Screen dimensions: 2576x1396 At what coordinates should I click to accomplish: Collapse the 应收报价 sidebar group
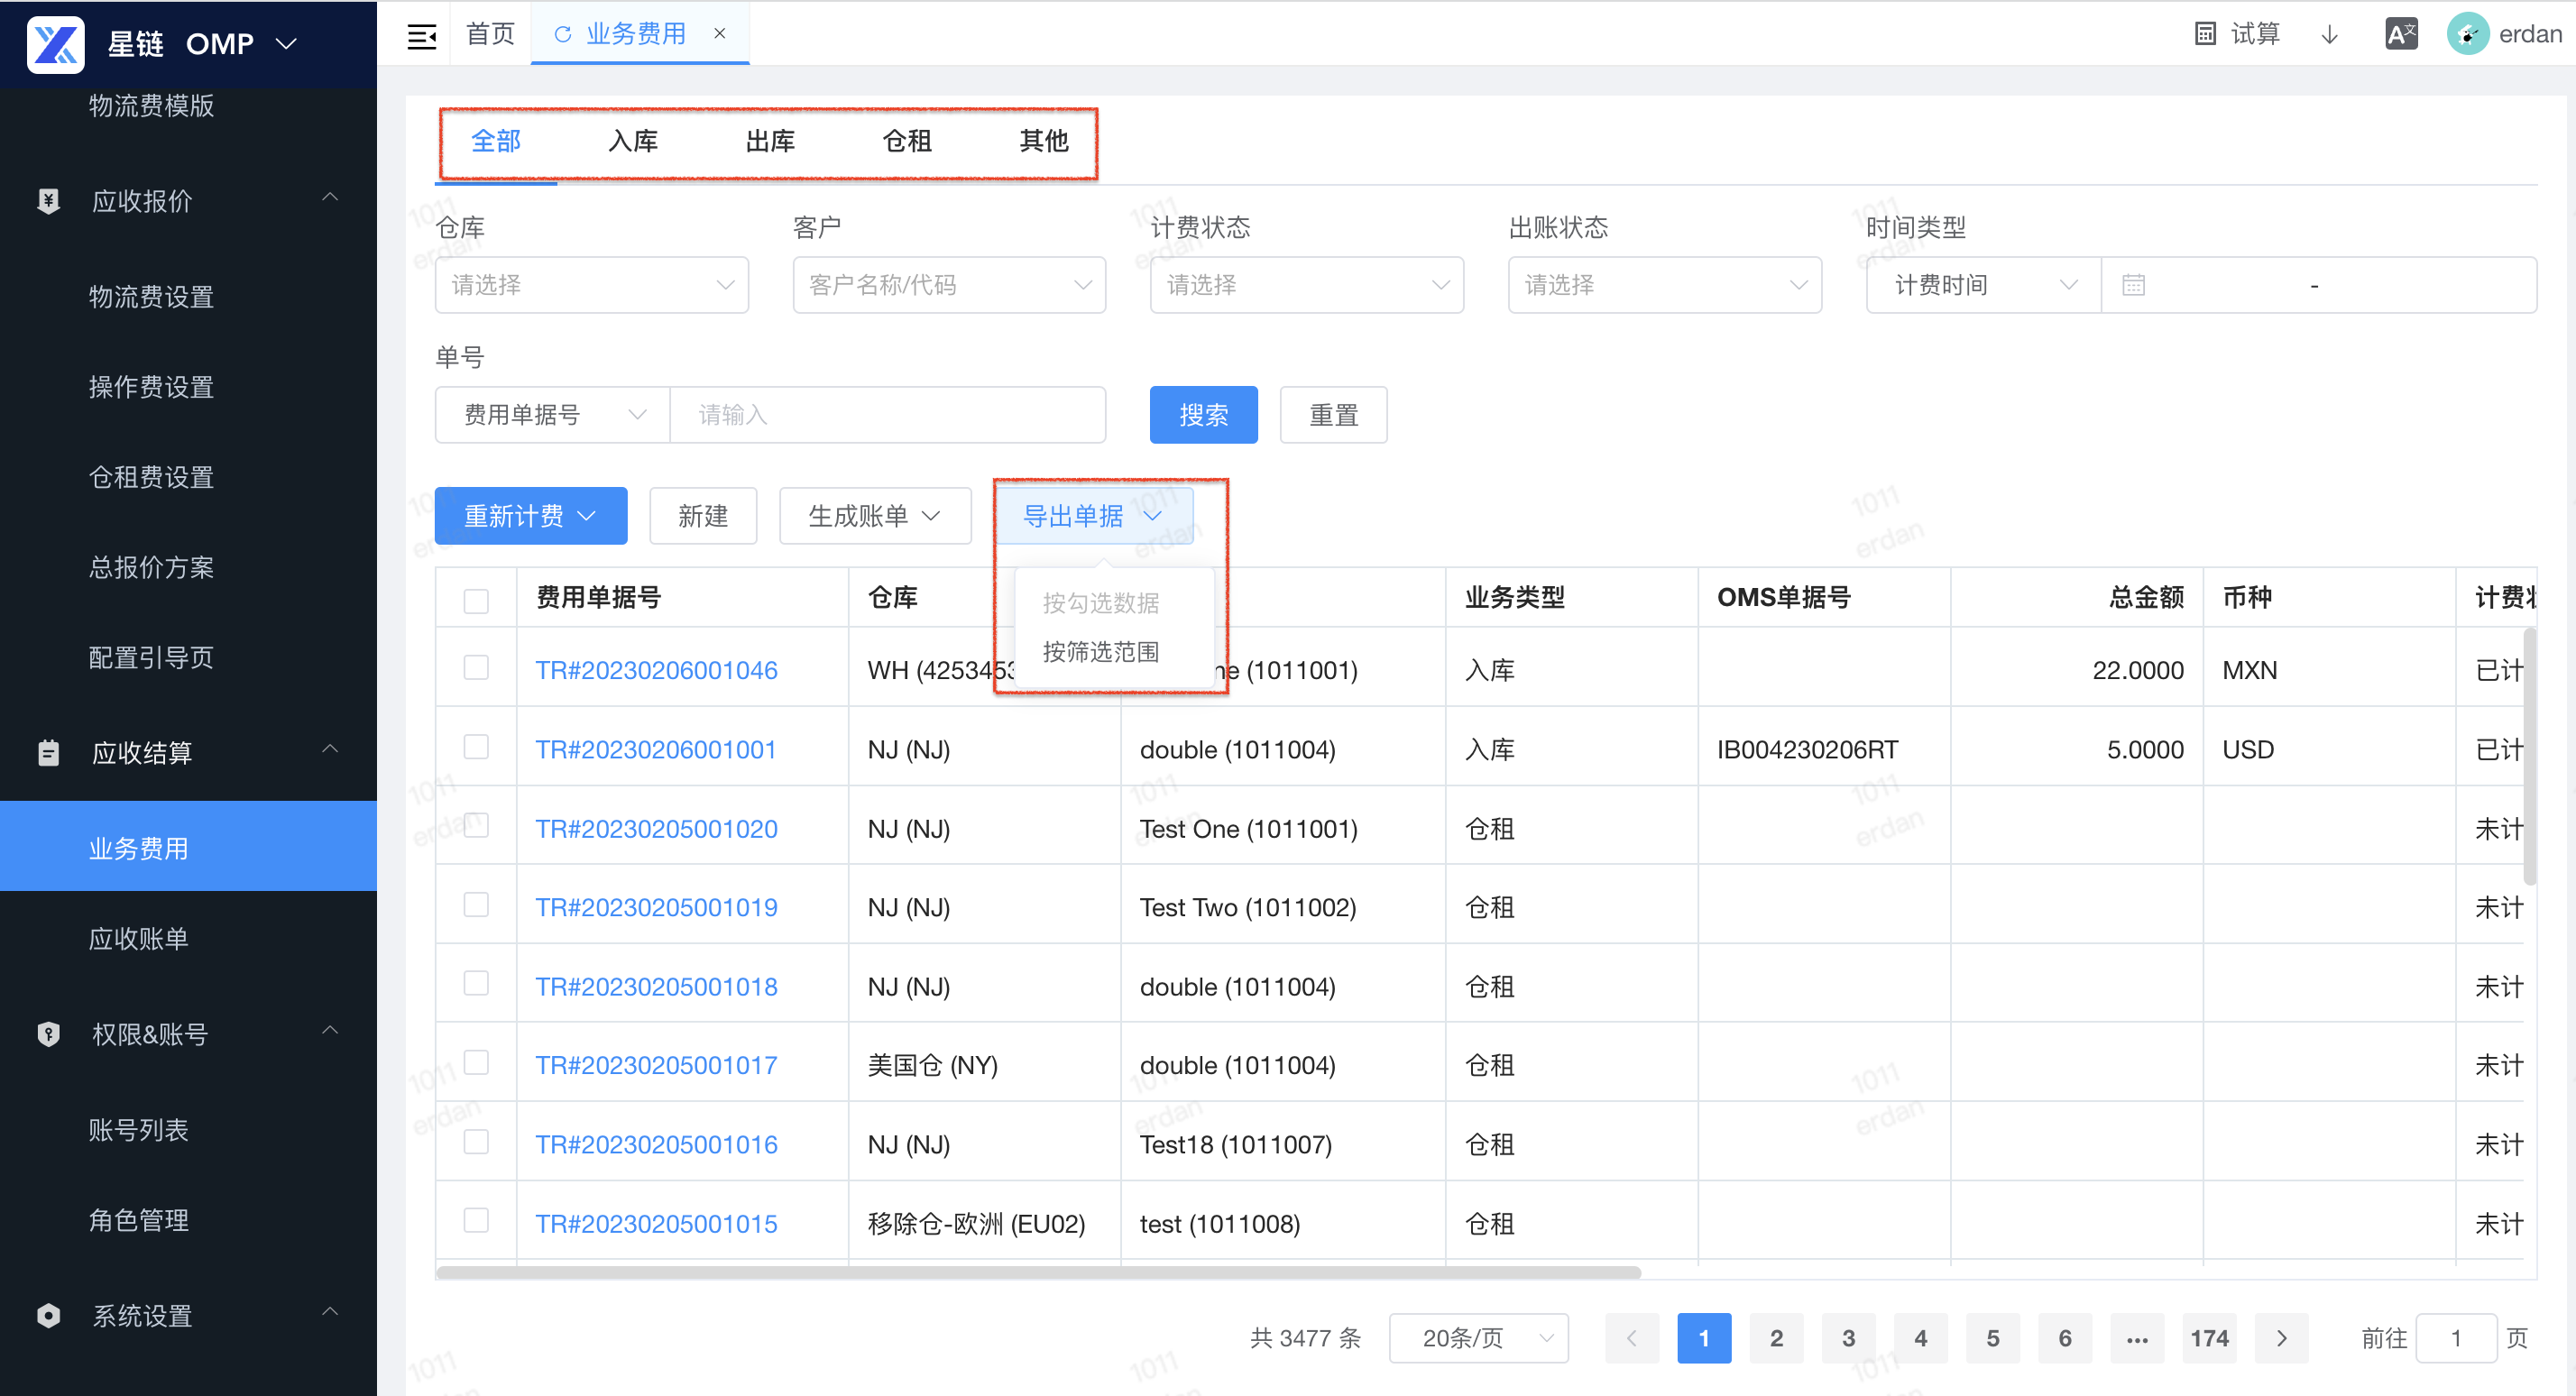330,198
